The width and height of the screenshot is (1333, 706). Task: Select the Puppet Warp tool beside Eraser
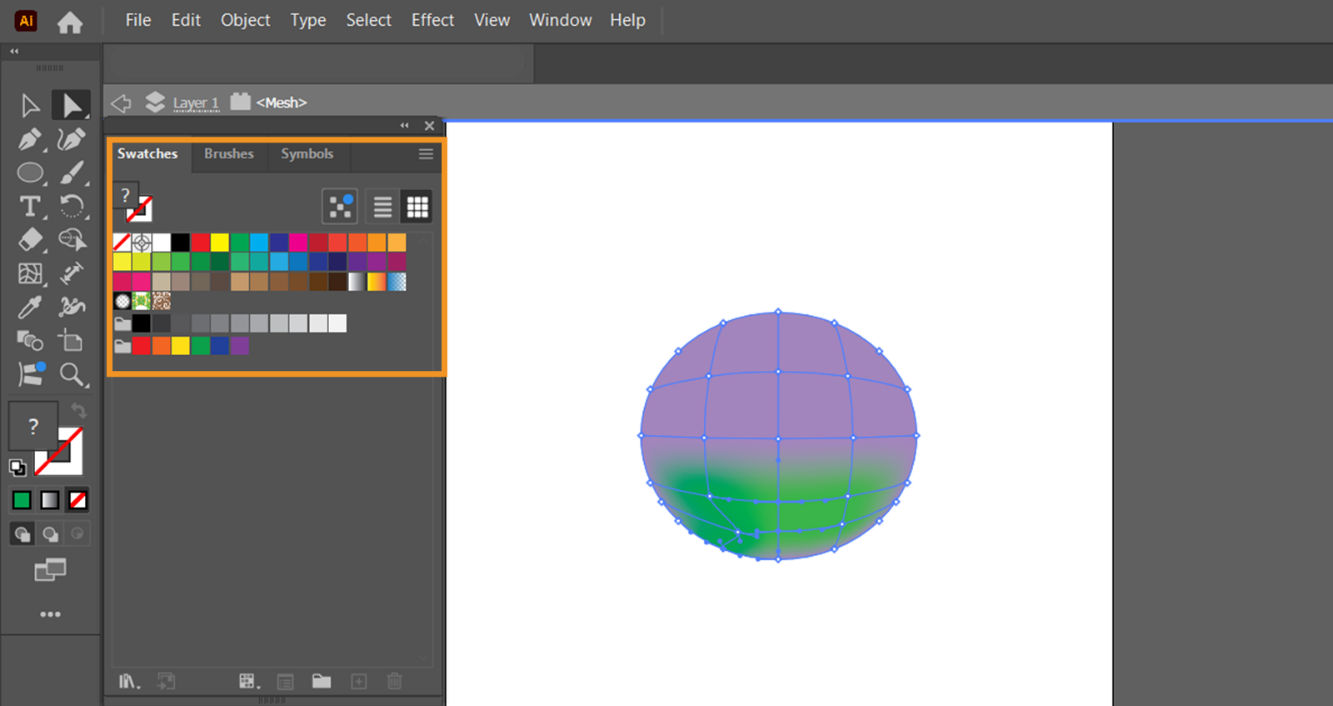click(x=72, y=240)
